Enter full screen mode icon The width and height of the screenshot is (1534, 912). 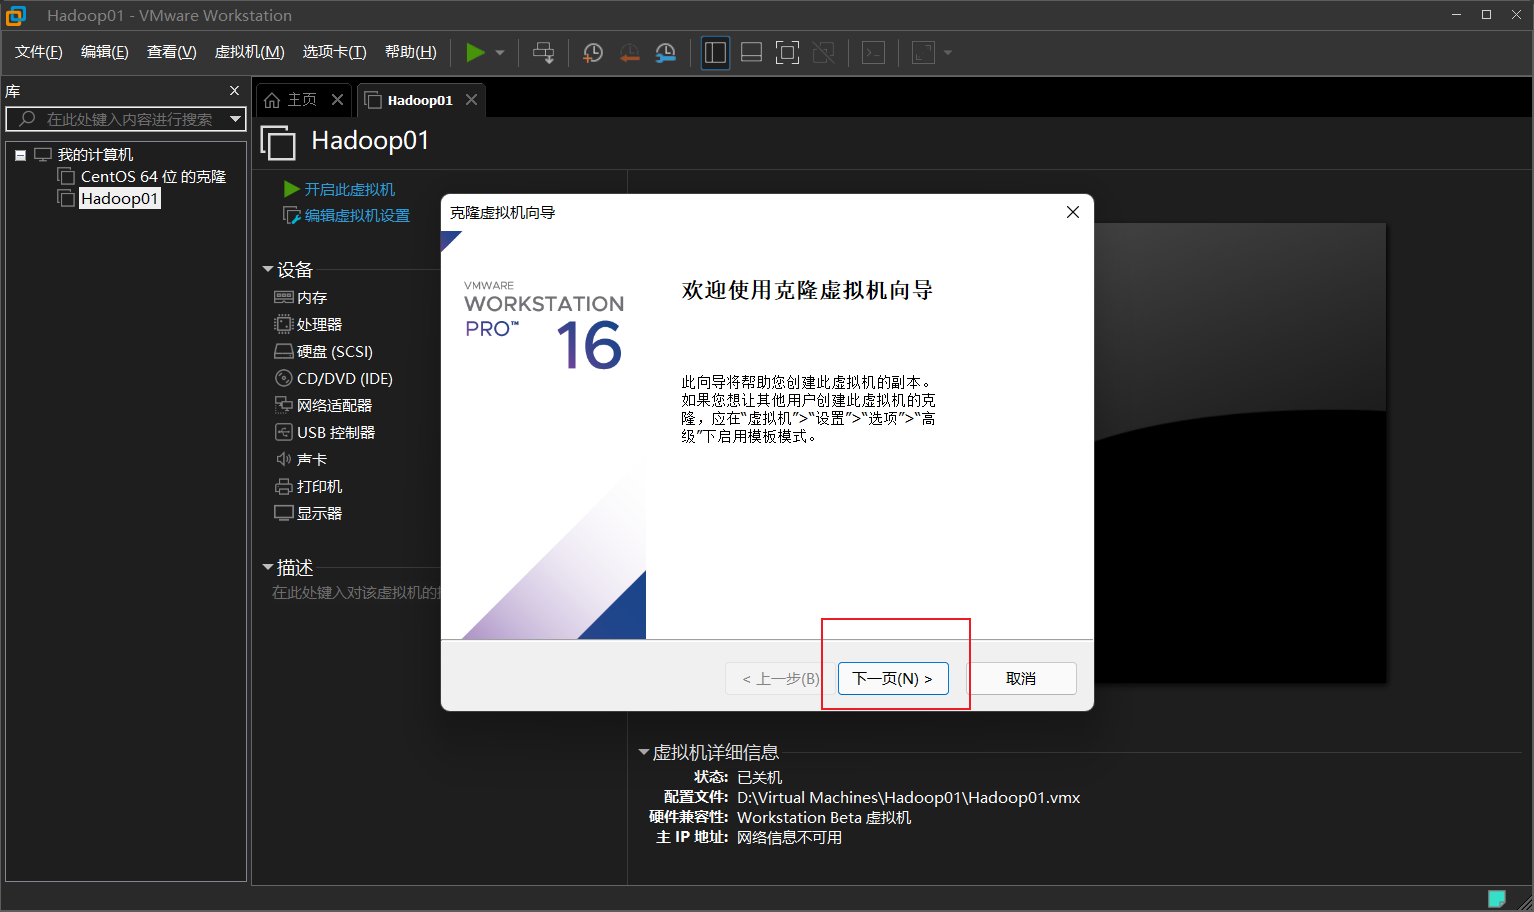click(788, 53)
